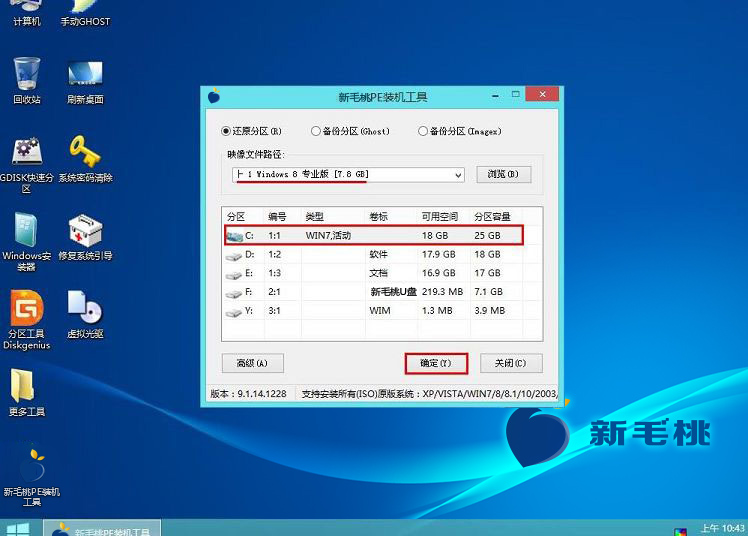The image size is (748, 536).
Task: Click the 卷标 column header
Action: coord(379,217)
